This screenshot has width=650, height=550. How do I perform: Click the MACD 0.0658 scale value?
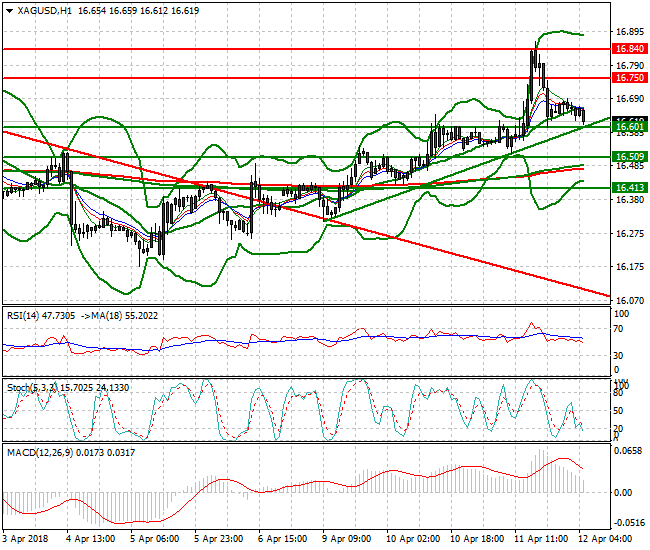[628, 451]
